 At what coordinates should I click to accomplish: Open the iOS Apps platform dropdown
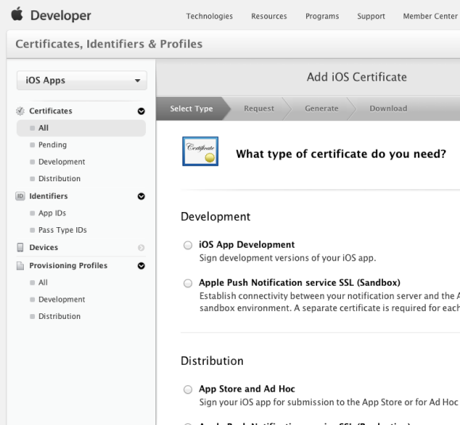tap(82, 80)
